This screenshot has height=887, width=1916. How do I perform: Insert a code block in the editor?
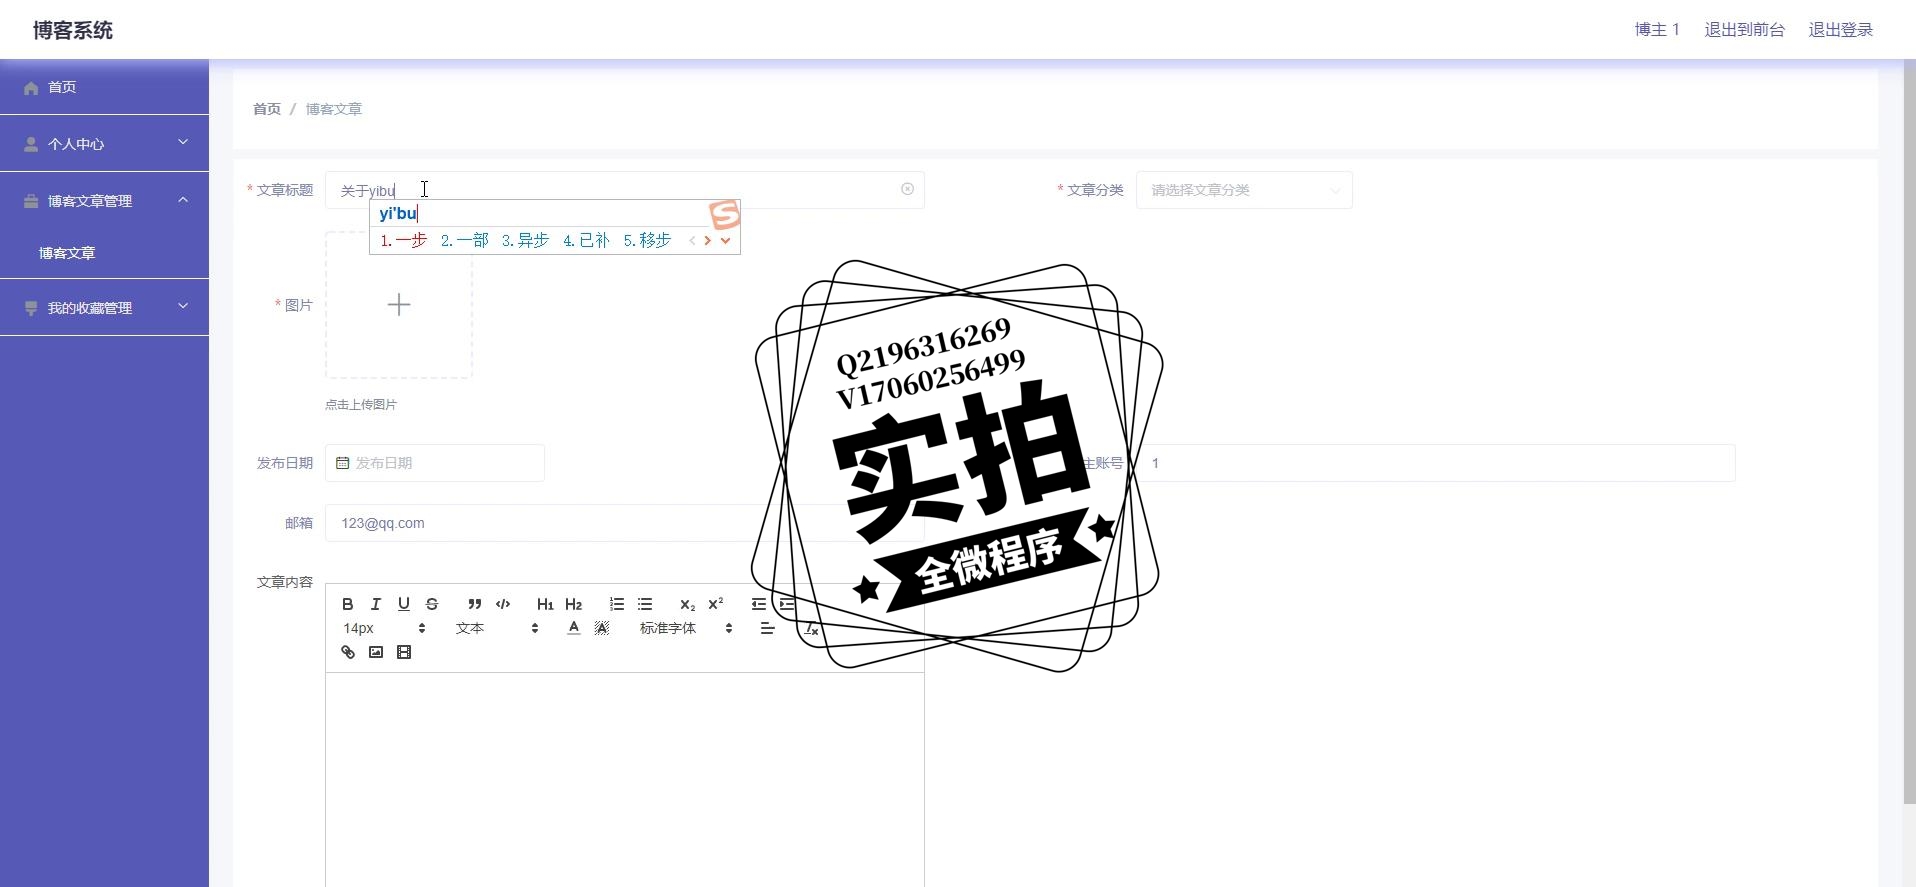503,604
